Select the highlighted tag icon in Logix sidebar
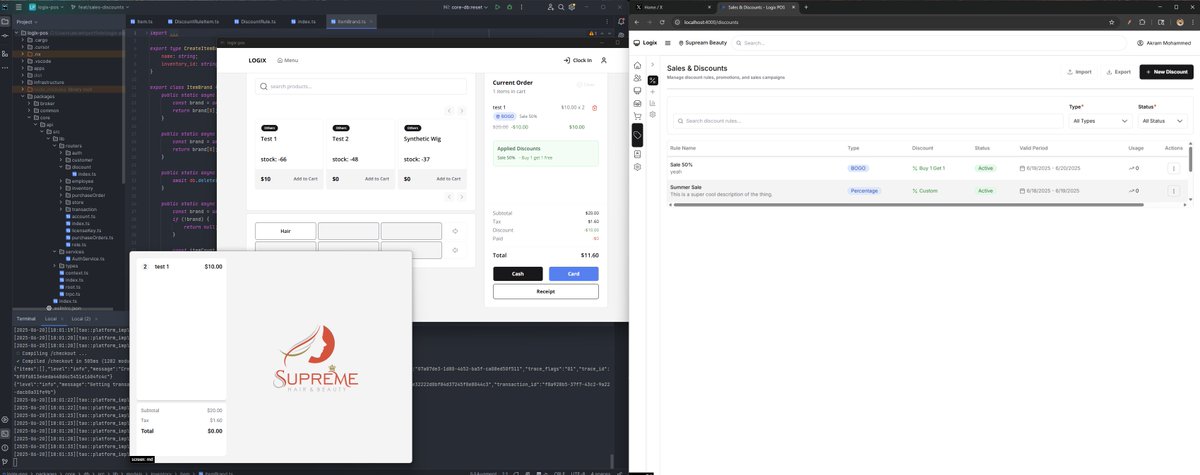Screen dimensions: 1200x475 pyautogui.click(x=637, y=134)
